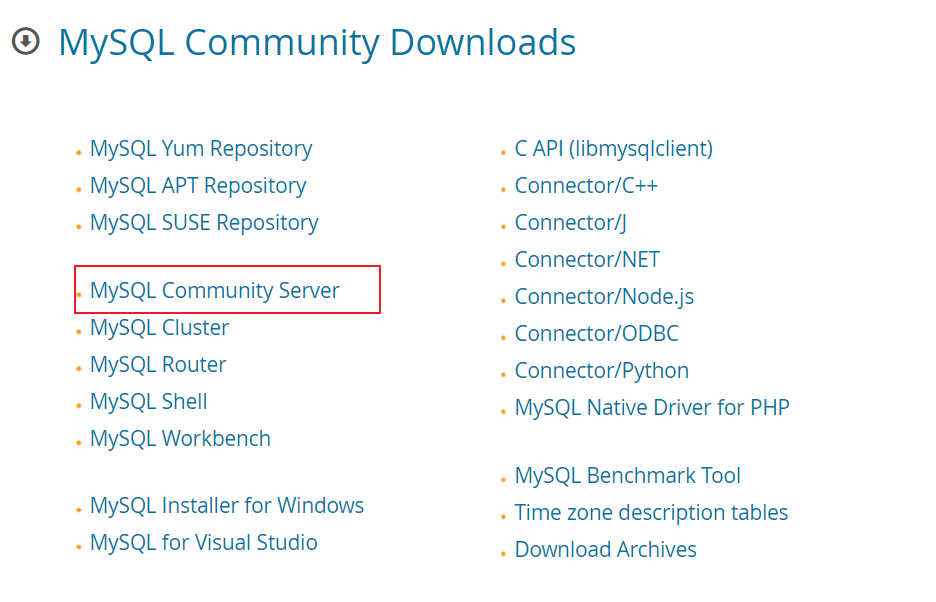Open the Connector/Python link
Image resolution: width=936 pixels, height=602 pixels.
[602, 371]
